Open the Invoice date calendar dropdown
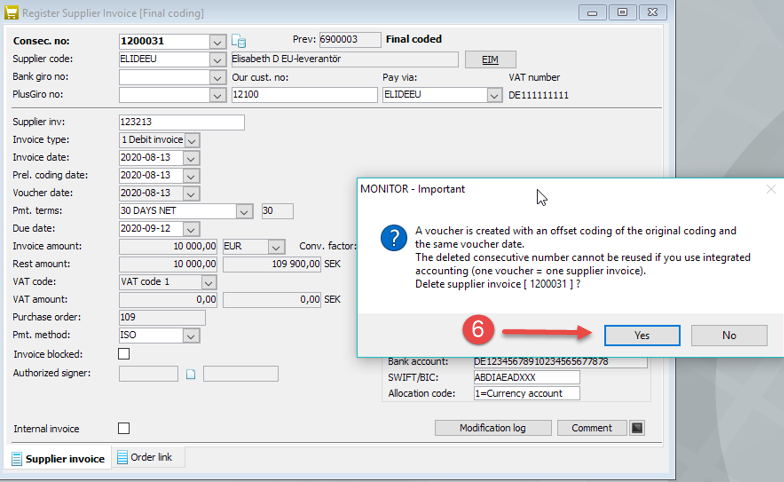The height and width of the screenshot is (482, 784). (x=190, y=158)
